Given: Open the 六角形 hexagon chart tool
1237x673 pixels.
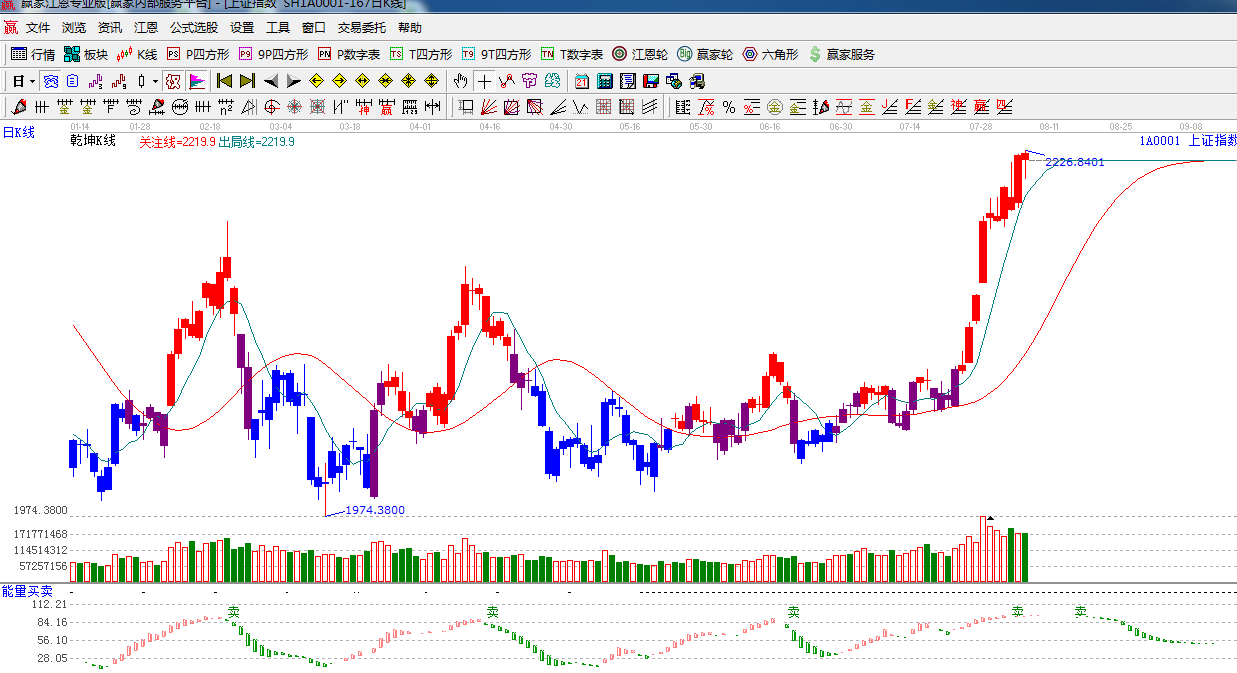Looking at the screenshot, I should click(x=770, y=54).
